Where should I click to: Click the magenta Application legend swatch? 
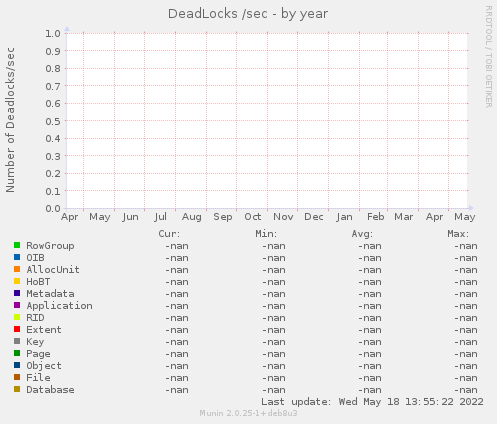(17, 305)
